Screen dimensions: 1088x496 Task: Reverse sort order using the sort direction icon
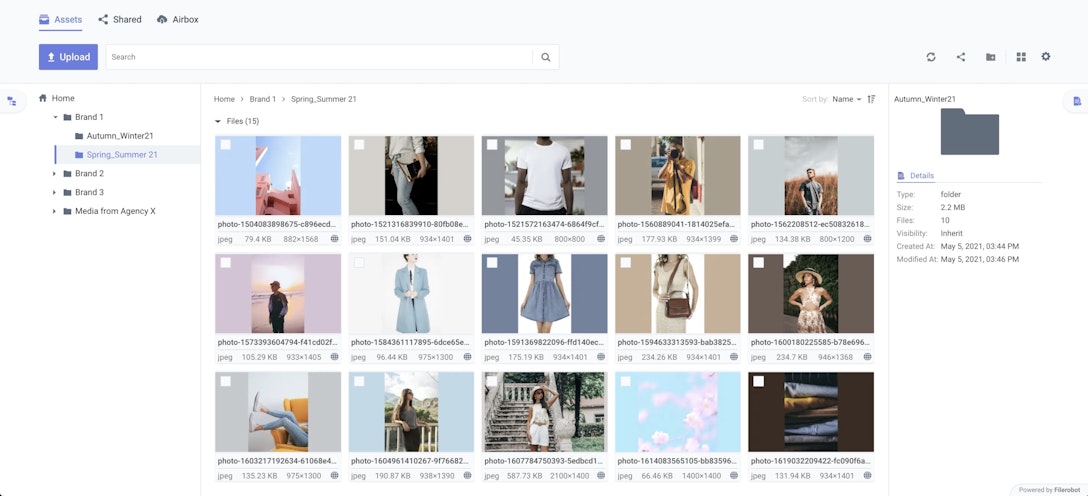point(872,99)
